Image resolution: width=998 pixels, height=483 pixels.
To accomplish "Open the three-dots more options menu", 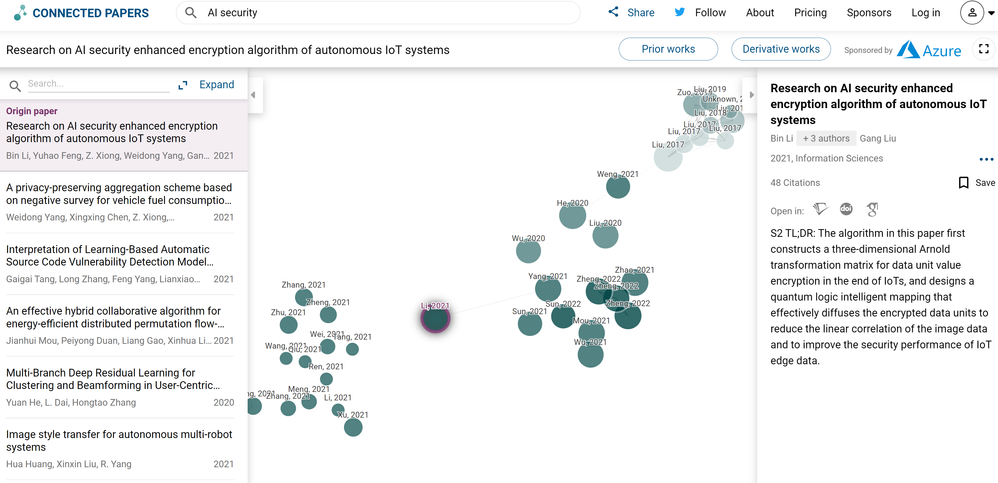I will click(x=986, y=159).
